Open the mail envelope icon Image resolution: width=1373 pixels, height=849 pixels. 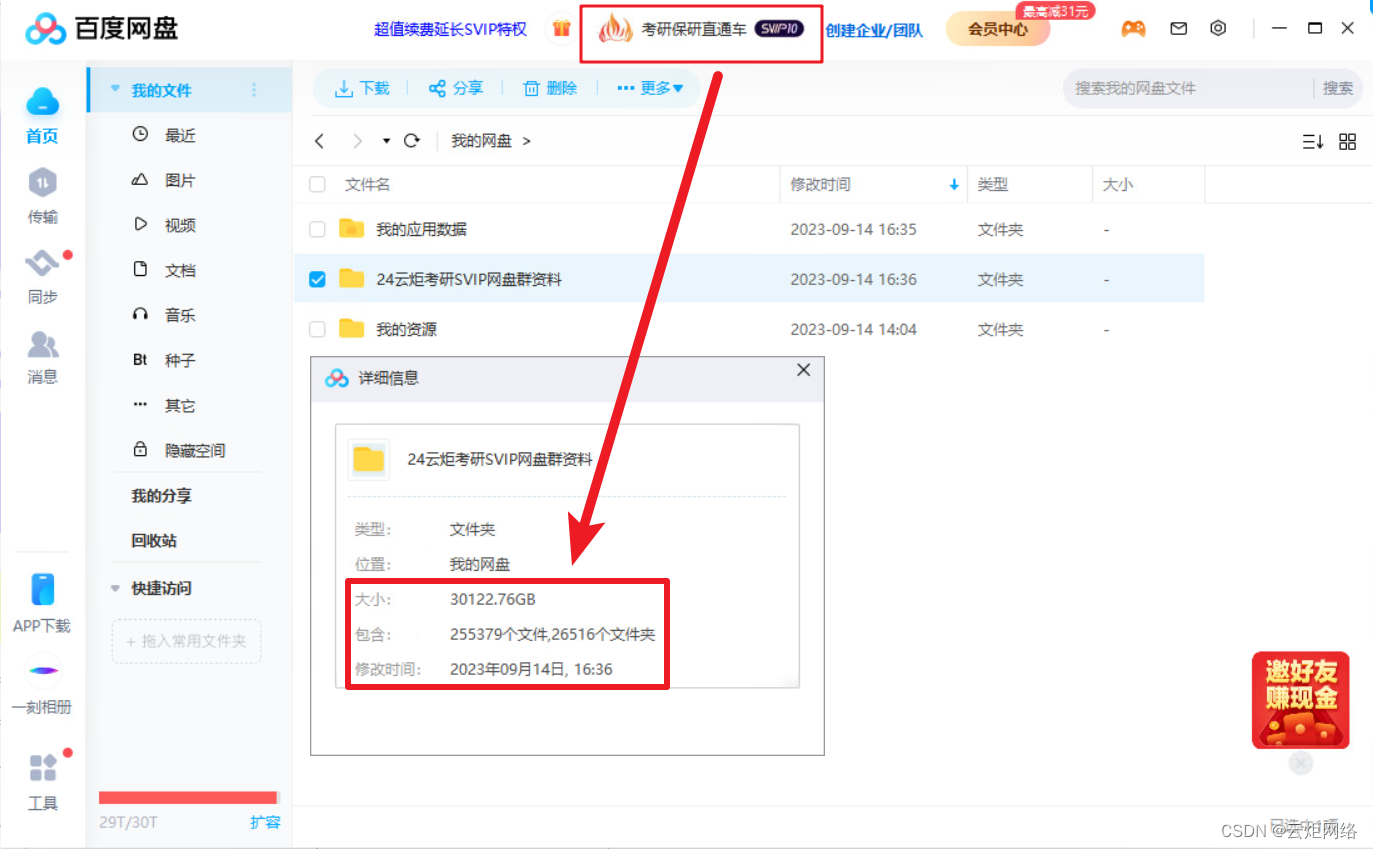point(1179,29)
